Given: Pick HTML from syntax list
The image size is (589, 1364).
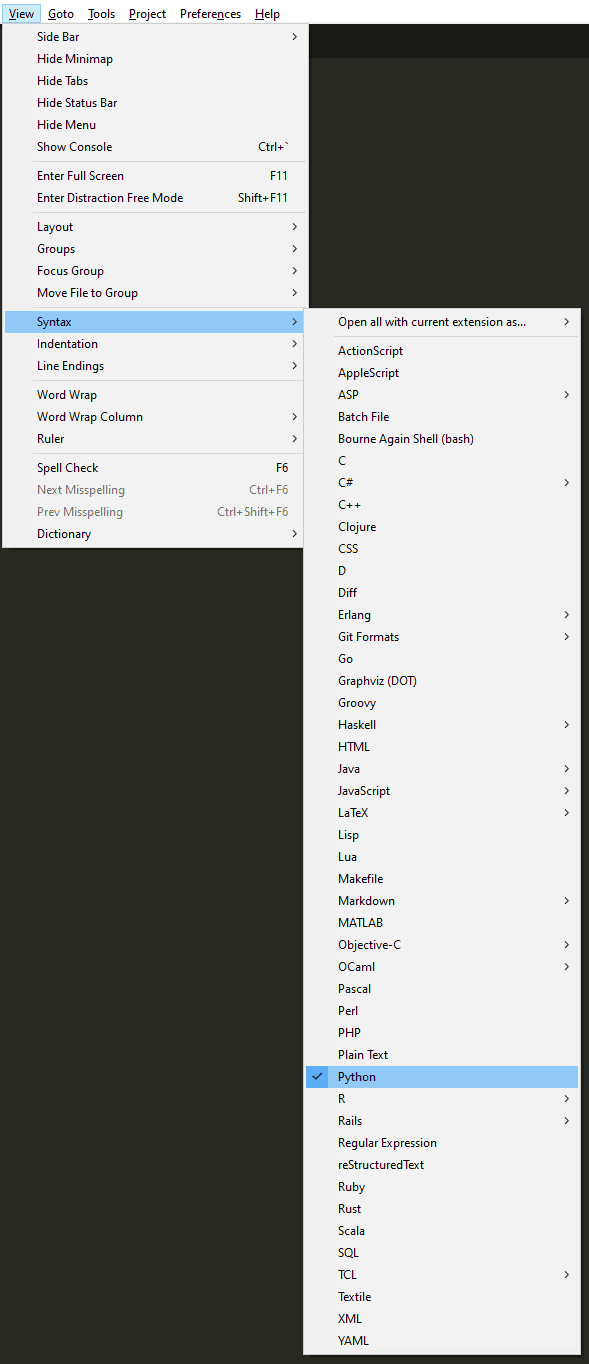Looking at the screenshot, I should (442, 747).
